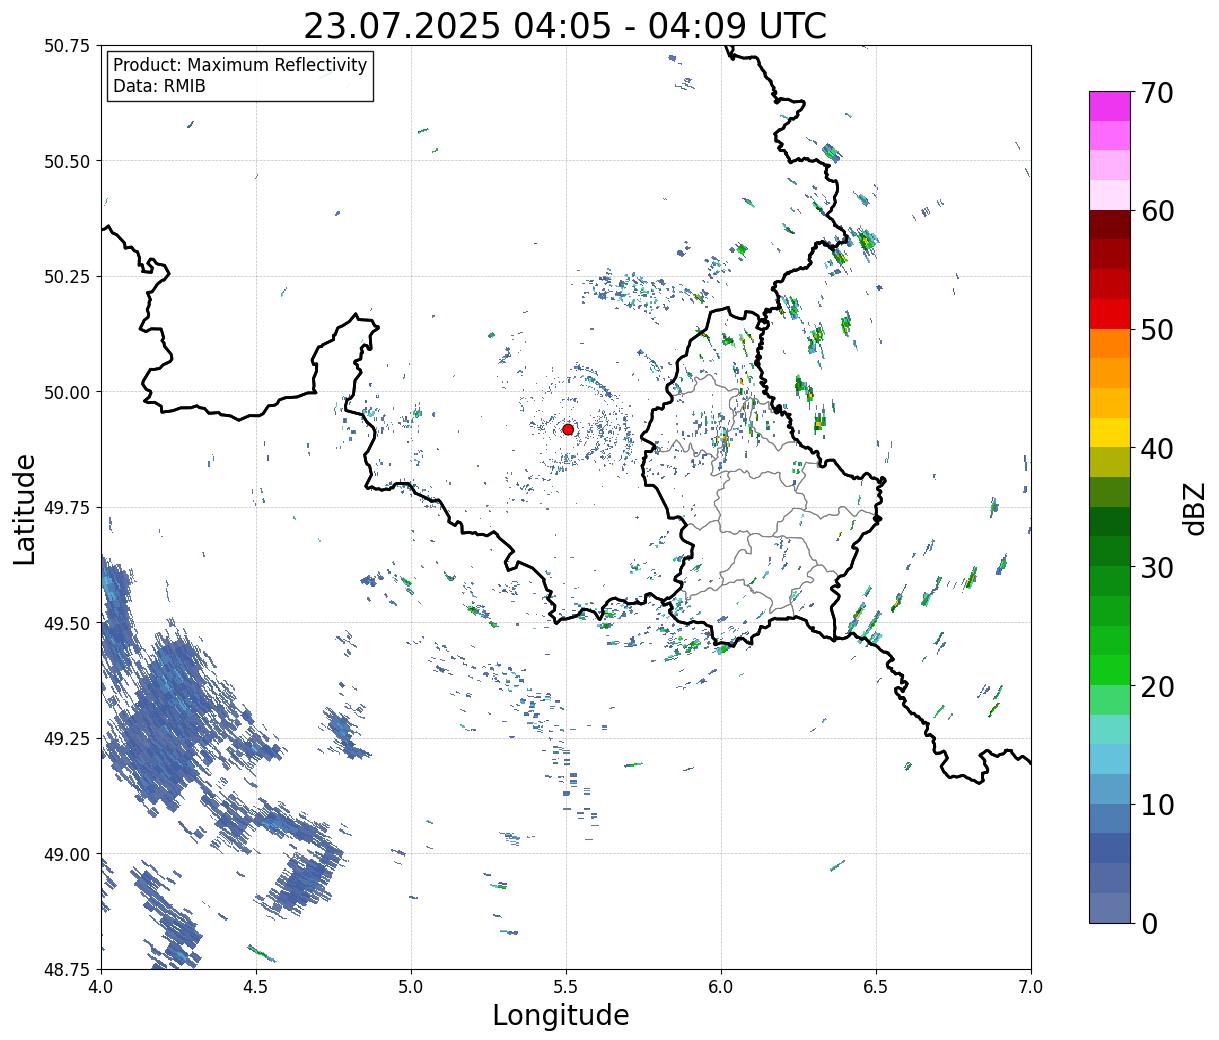1219x1040 pixels.
Task: Click the 'Product: Maximum Reflectivity' legend text
Action: coord(240,65)
